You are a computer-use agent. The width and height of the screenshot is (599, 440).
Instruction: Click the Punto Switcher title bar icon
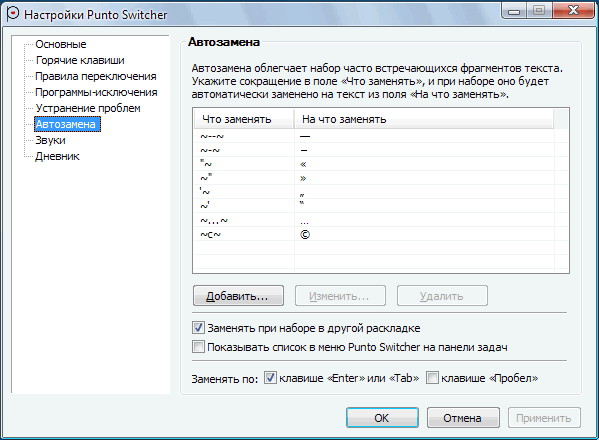13,14
